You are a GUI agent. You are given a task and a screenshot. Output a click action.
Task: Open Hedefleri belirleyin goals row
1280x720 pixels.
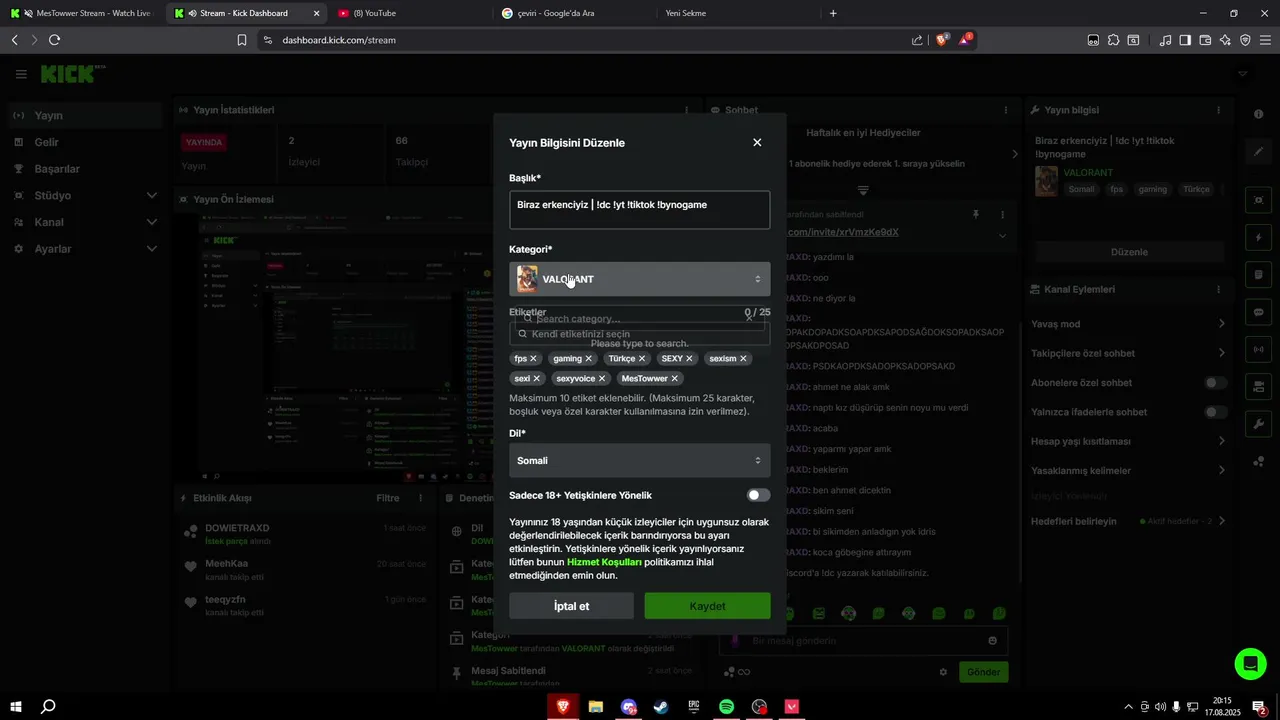click(1129, 521)
